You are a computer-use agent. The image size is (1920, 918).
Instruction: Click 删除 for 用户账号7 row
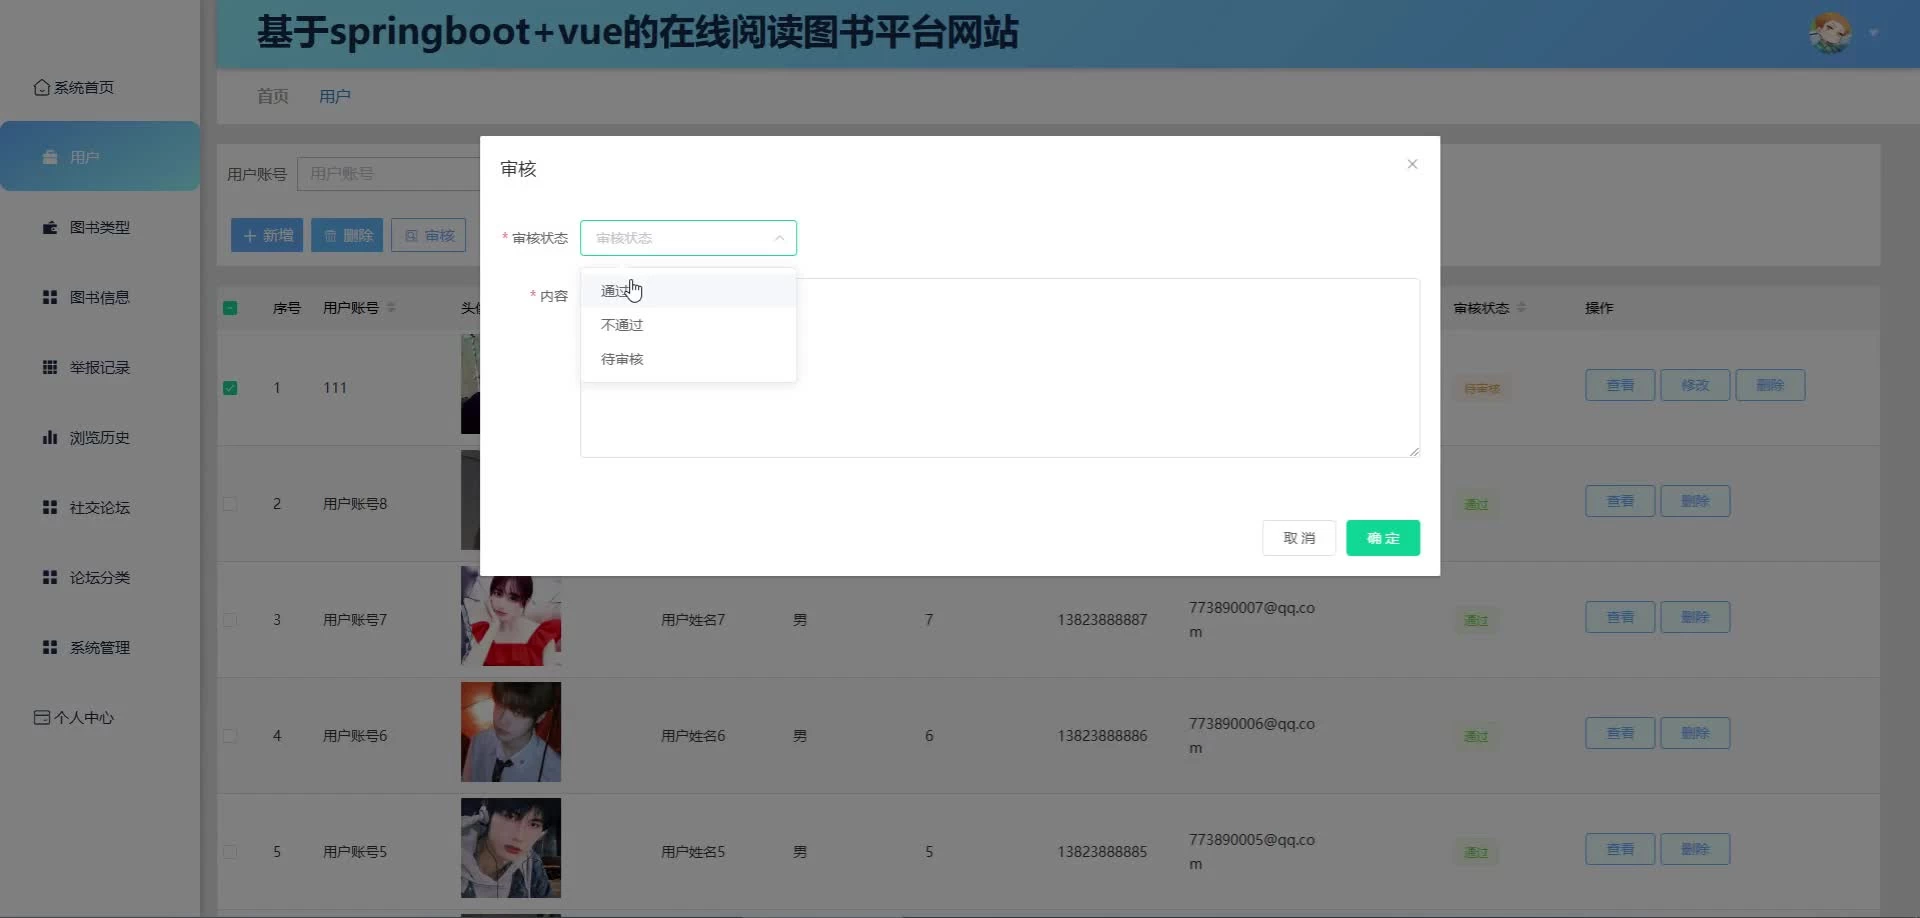(1695, 617)
